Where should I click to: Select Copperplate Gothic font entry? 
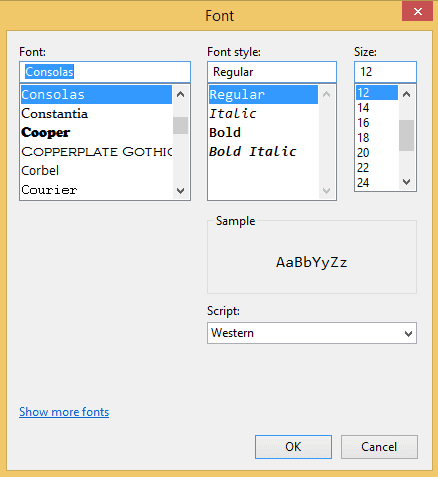click(x=96, y=152)
